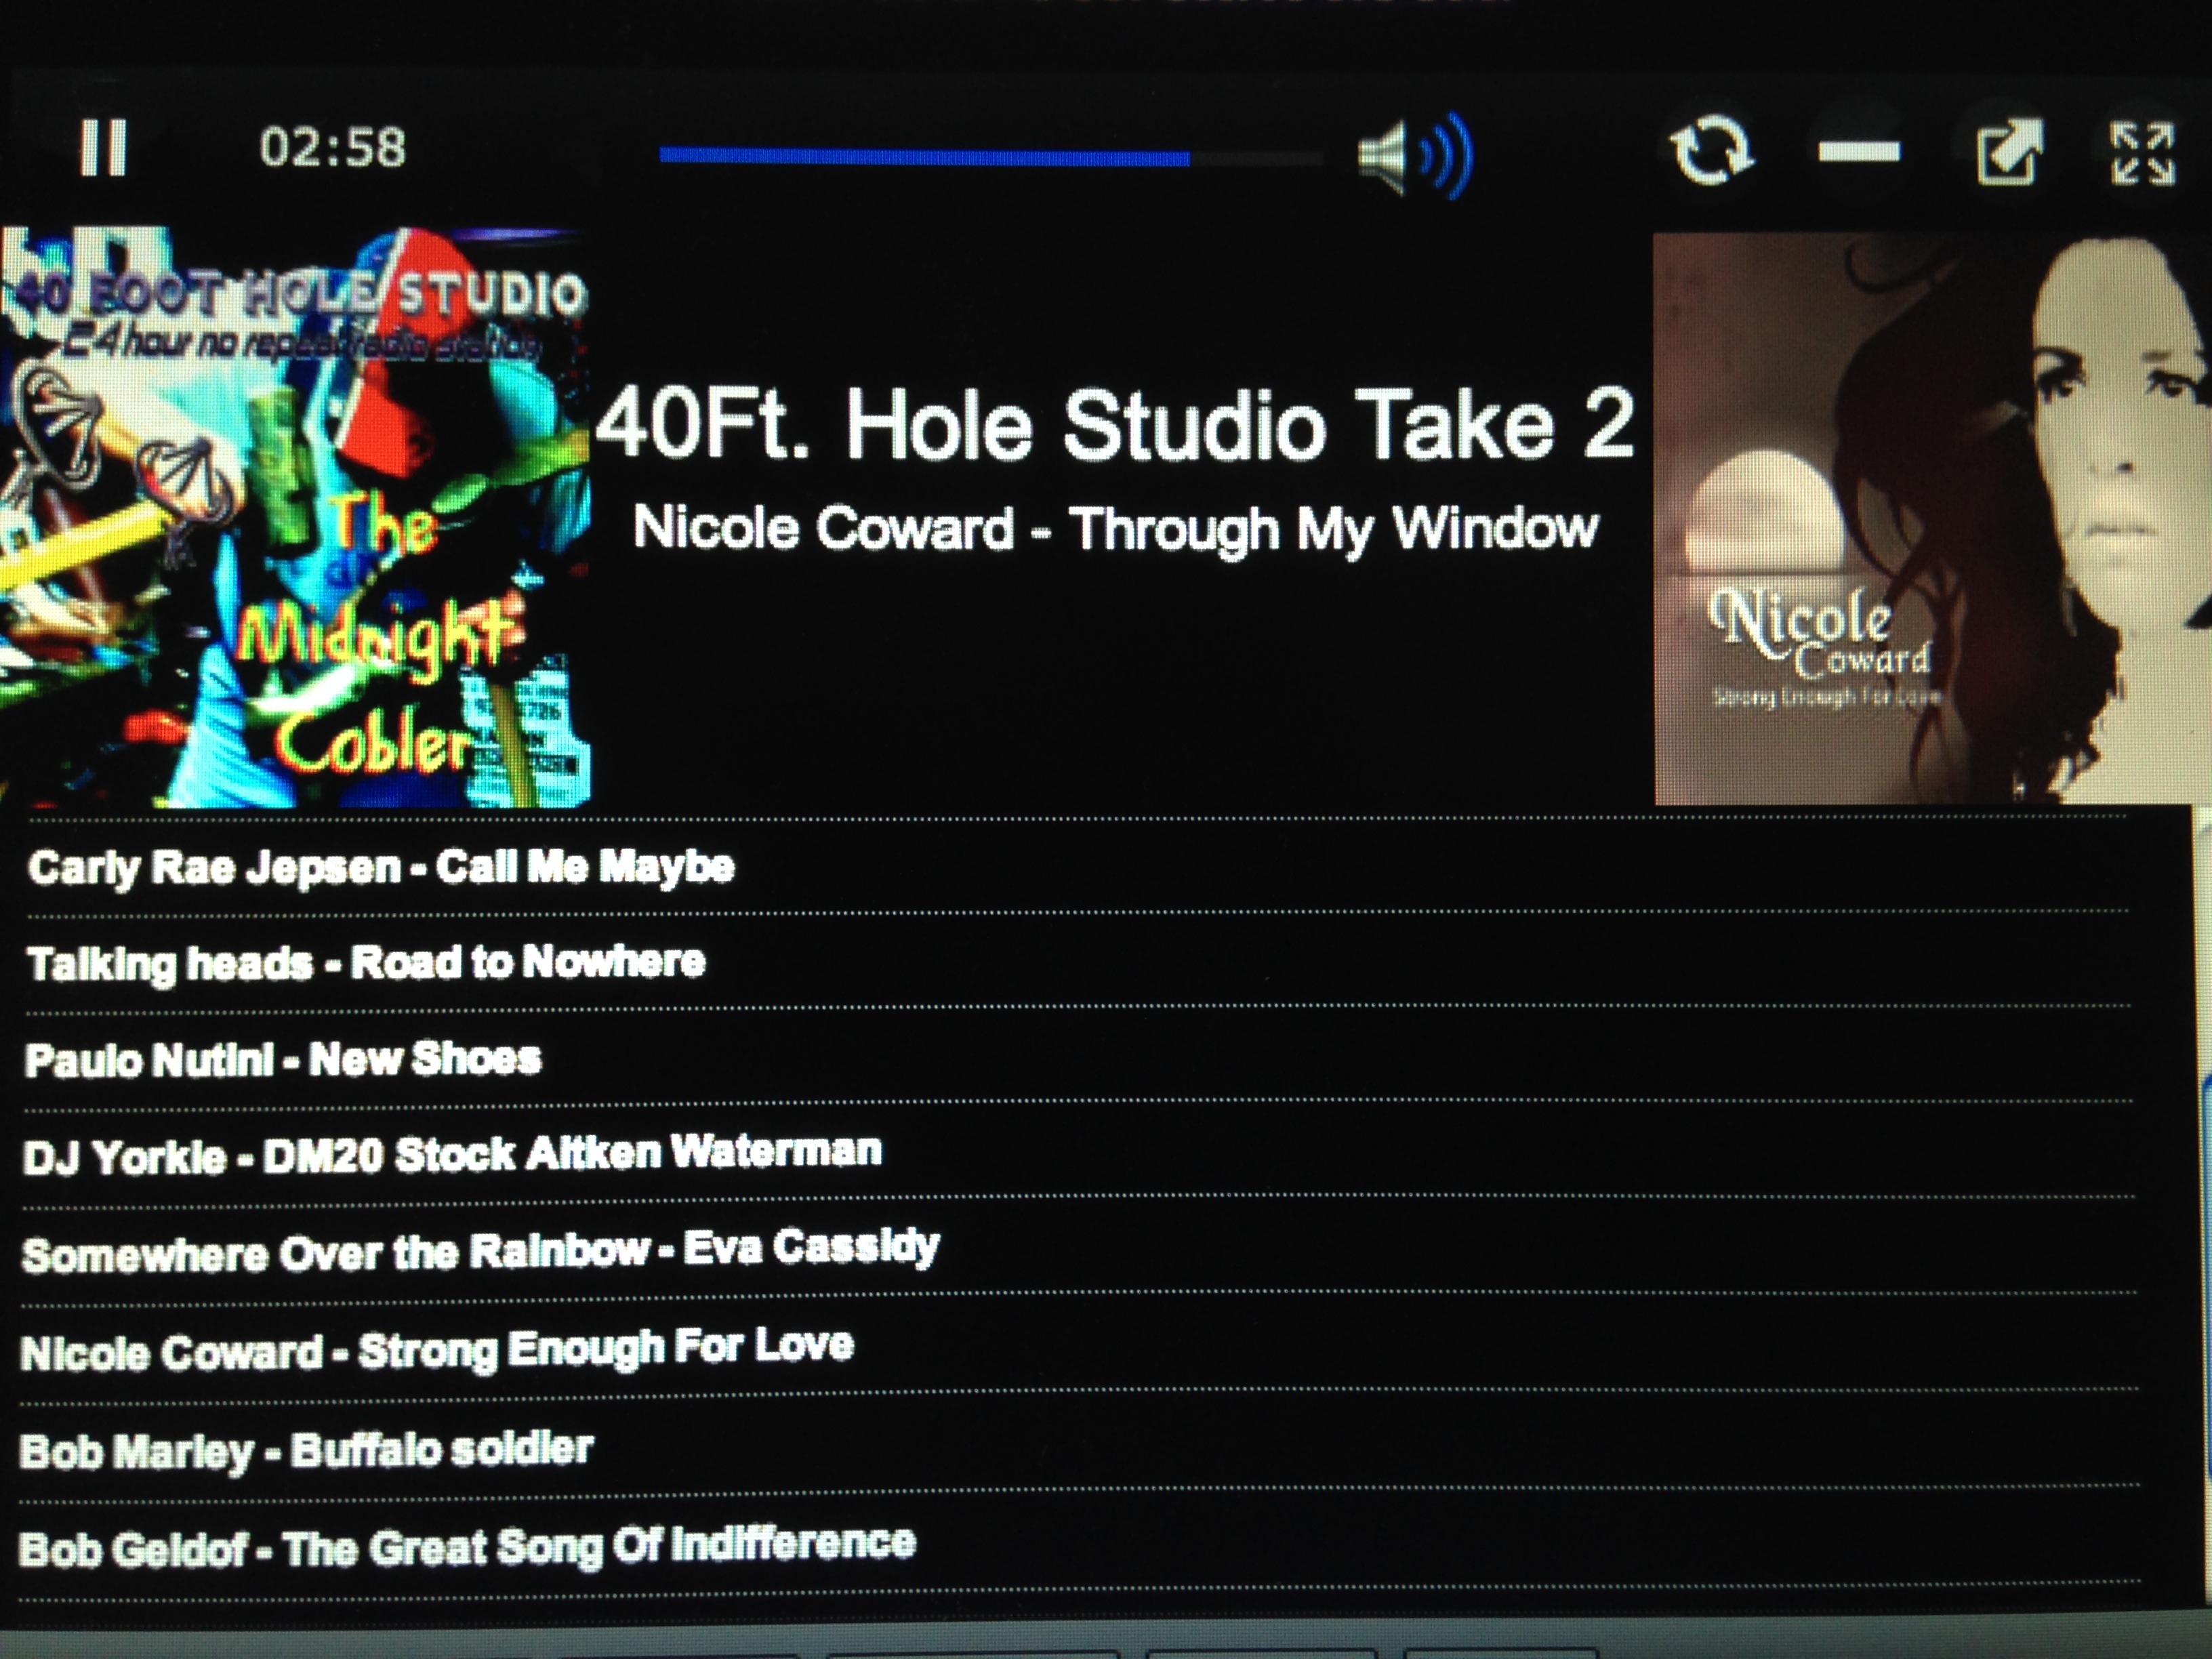This screenshot has width=2212, height=1659.
Task: Click the 40Ft. Hole Studio Take 2 title
Action: tap(1115, 424)
